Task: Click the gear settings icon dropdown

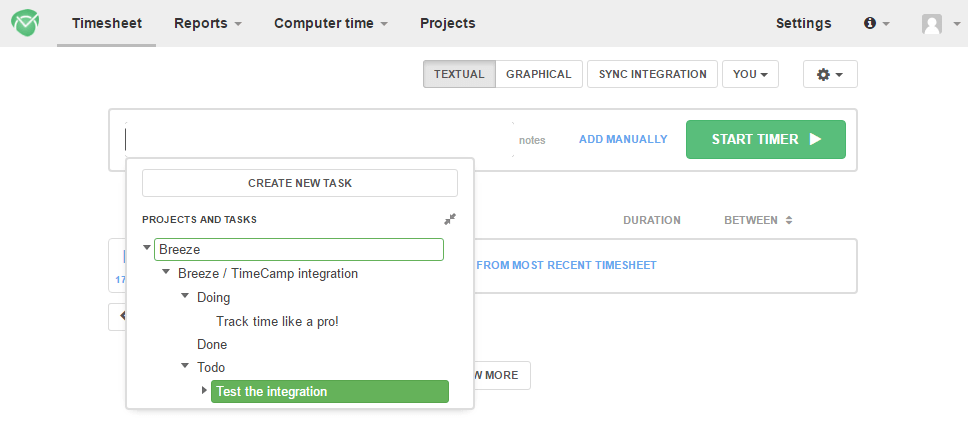Action: [x=830, y=74]
